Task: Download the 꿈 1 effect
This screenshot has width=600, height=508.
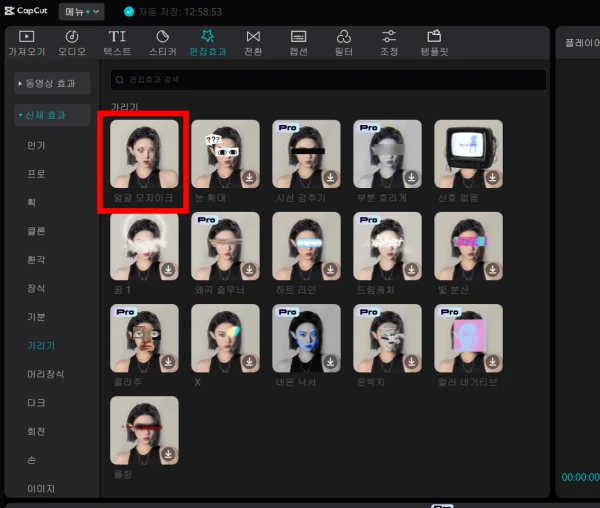Action: point(168,270)
